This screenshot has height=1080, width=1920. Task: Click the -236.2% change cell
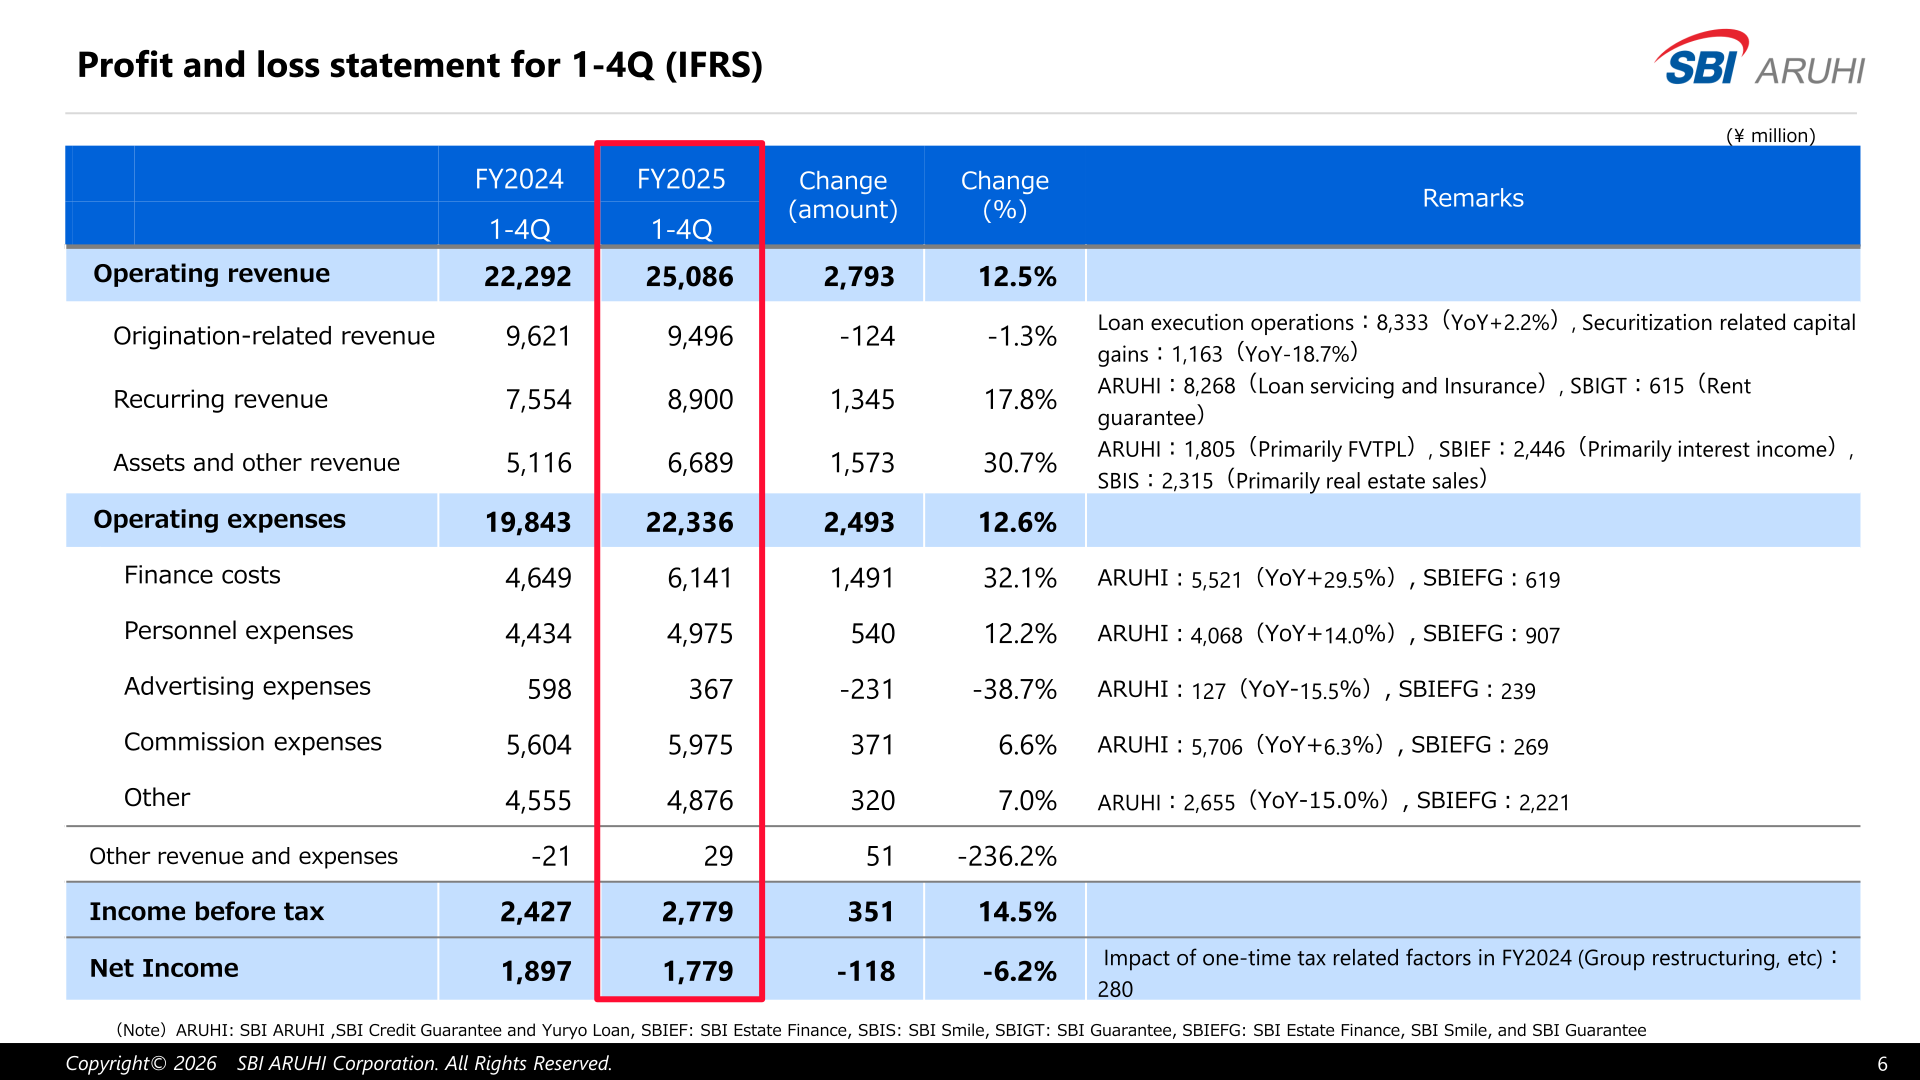1007,857
